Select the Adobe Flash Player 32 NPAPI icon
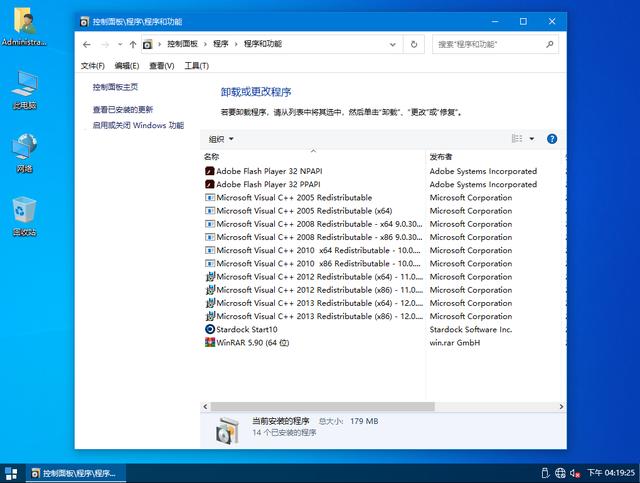This screenshot has width=640, height=483. click(x=210, y=171)
